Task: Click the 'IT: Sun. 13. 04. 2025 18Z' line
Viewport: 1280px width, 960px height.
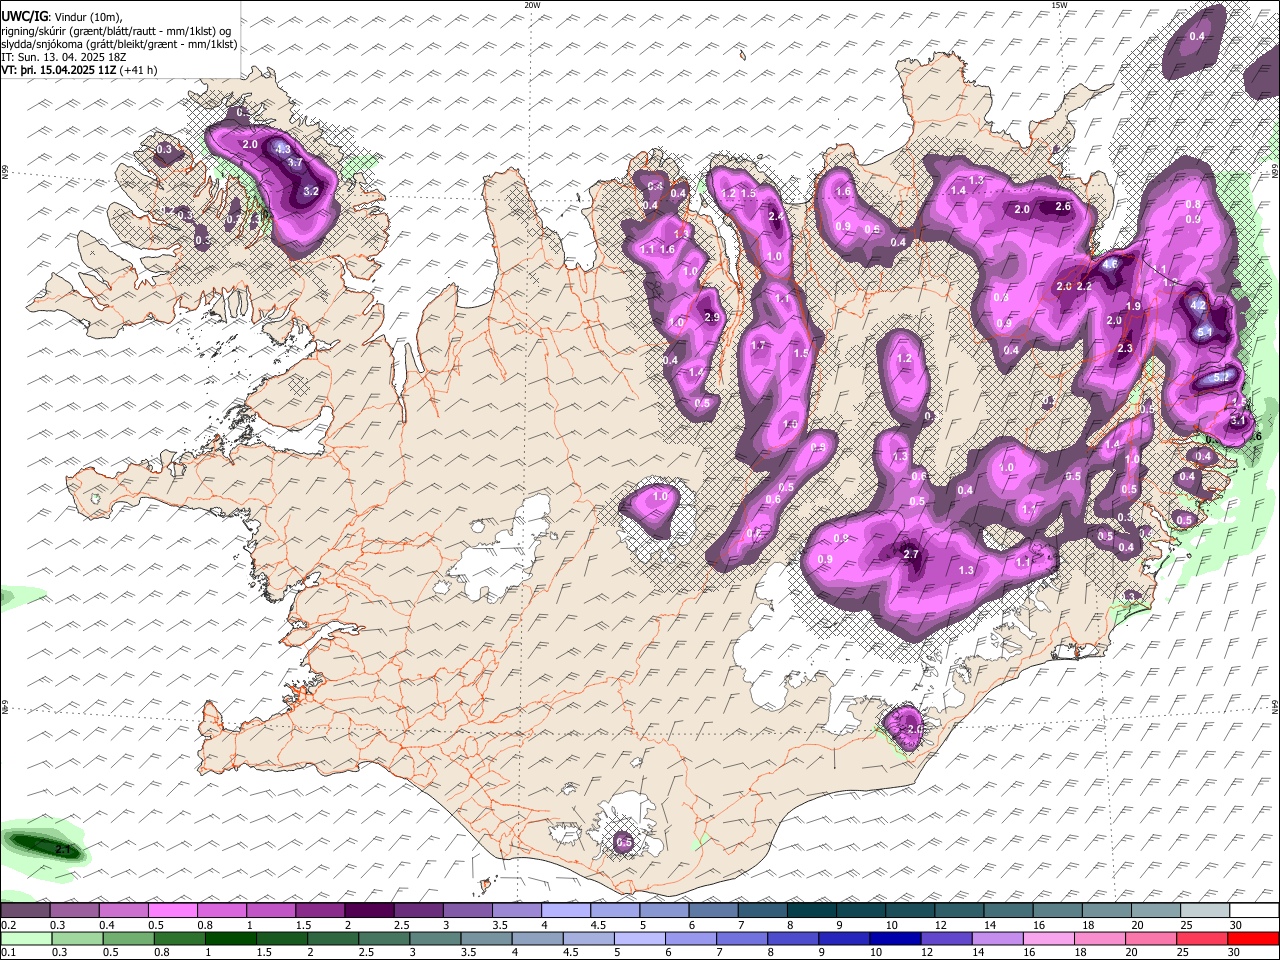Action: click(63, 57)
